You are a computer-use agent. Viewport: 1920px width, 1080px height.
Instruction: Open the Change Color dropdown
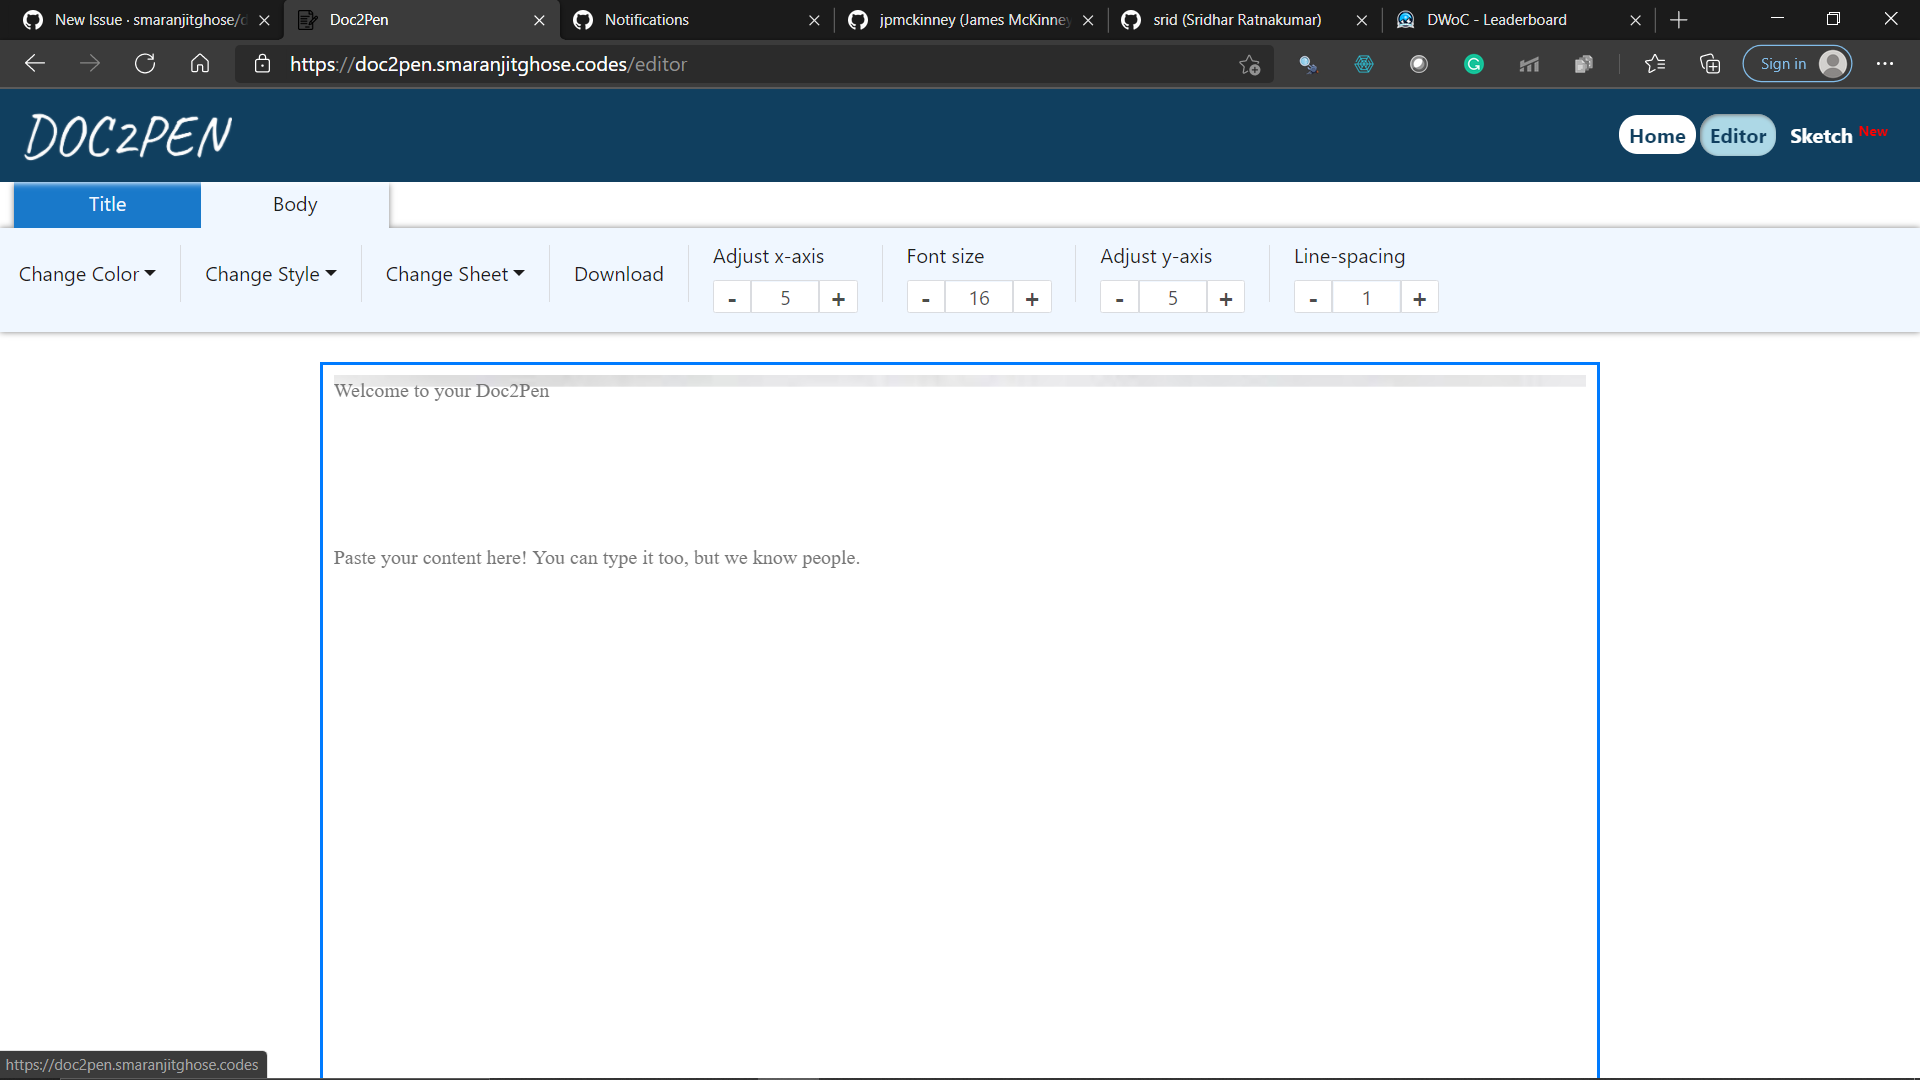pos(87,274)
